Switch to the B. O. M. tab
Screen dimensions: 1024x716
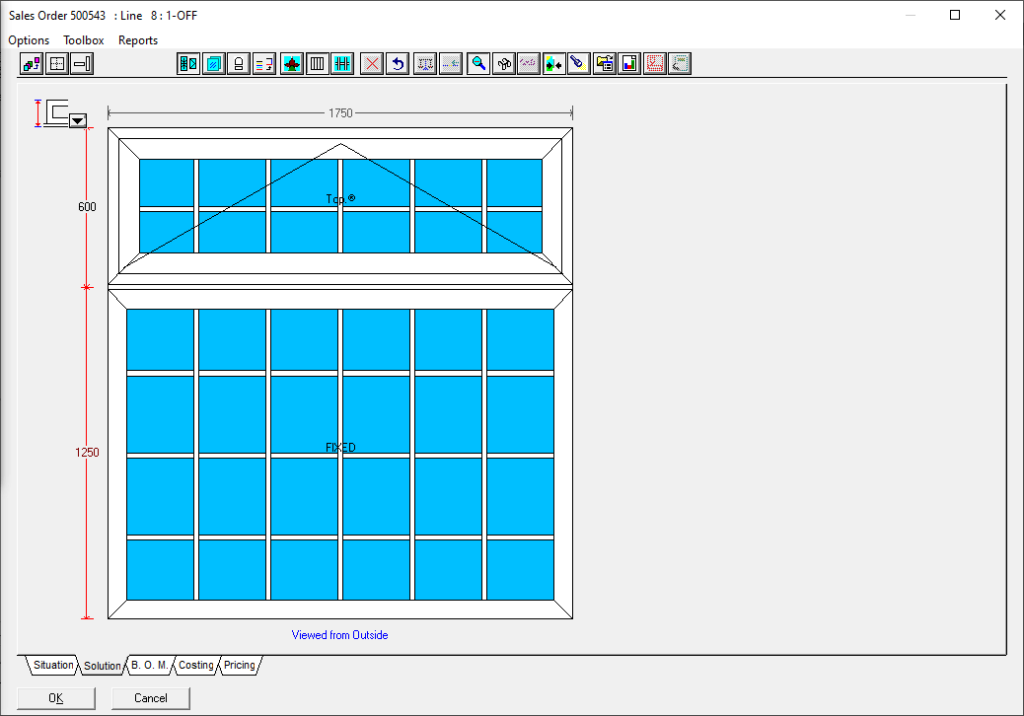tap(149, 665)
